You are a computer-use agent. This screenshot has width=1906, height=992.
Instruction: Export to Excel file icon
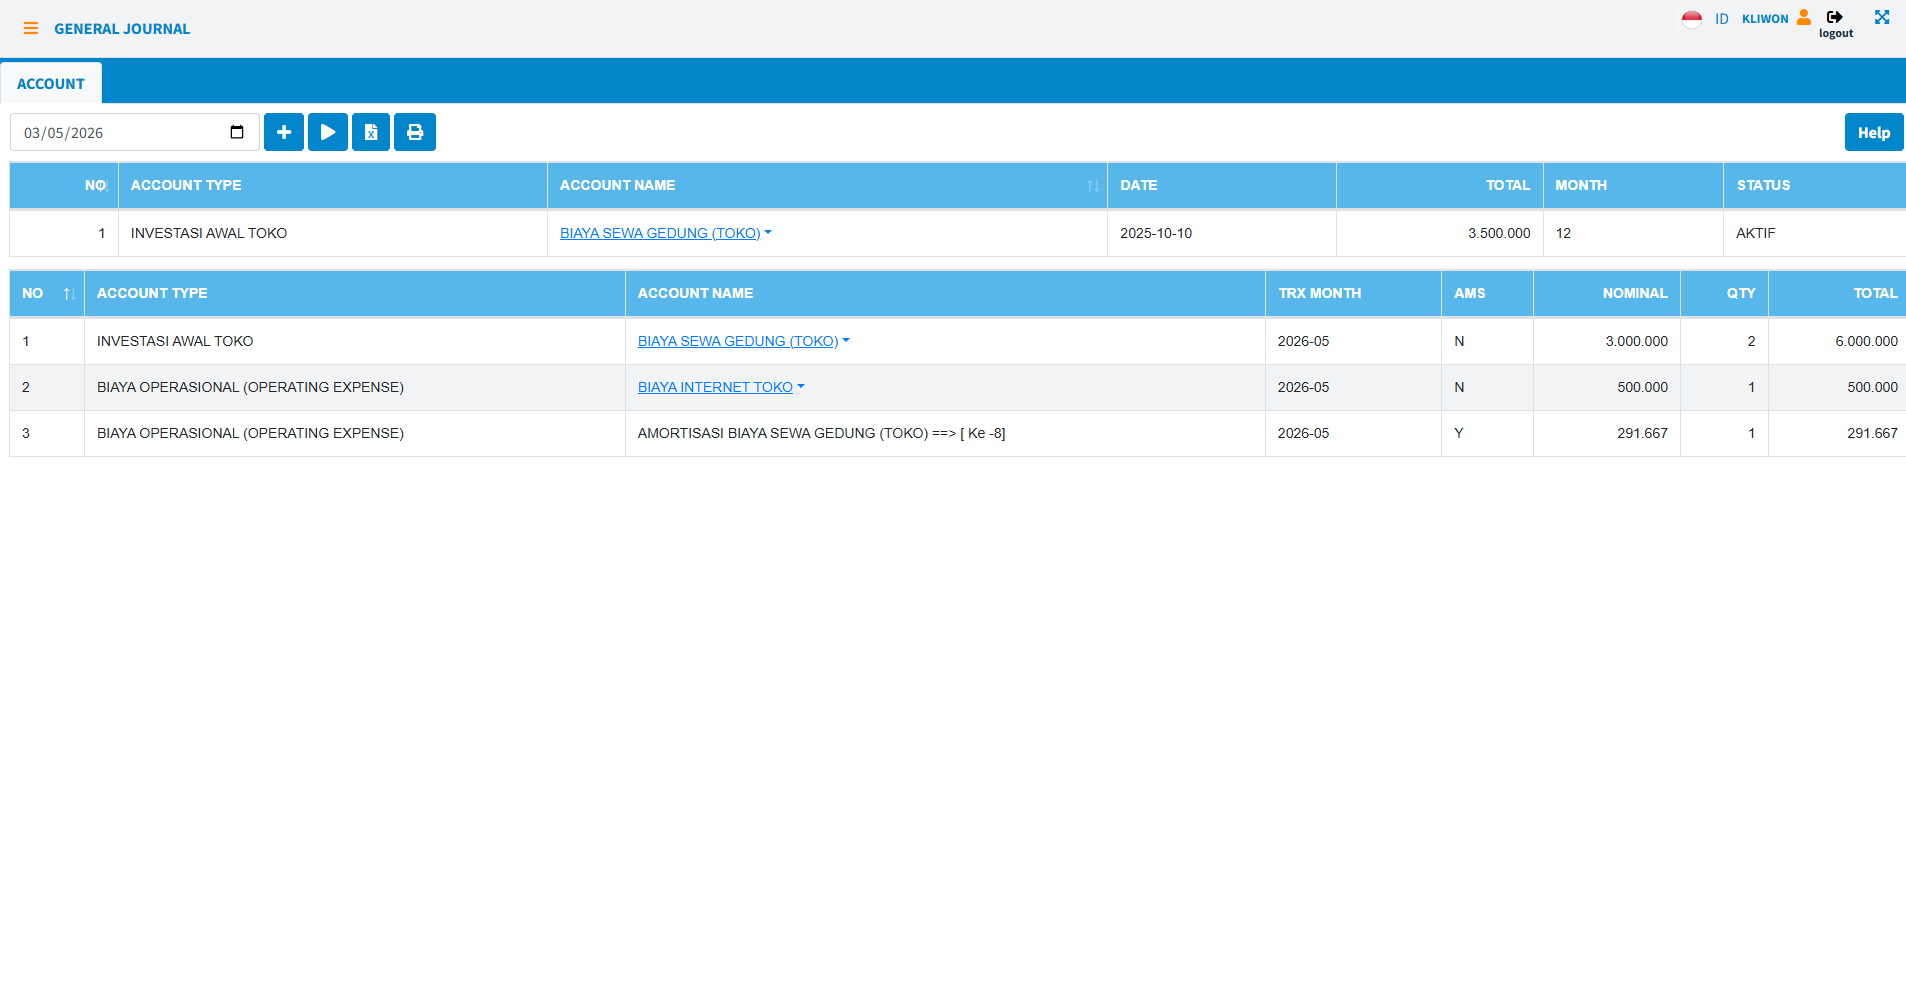[371, 132]
